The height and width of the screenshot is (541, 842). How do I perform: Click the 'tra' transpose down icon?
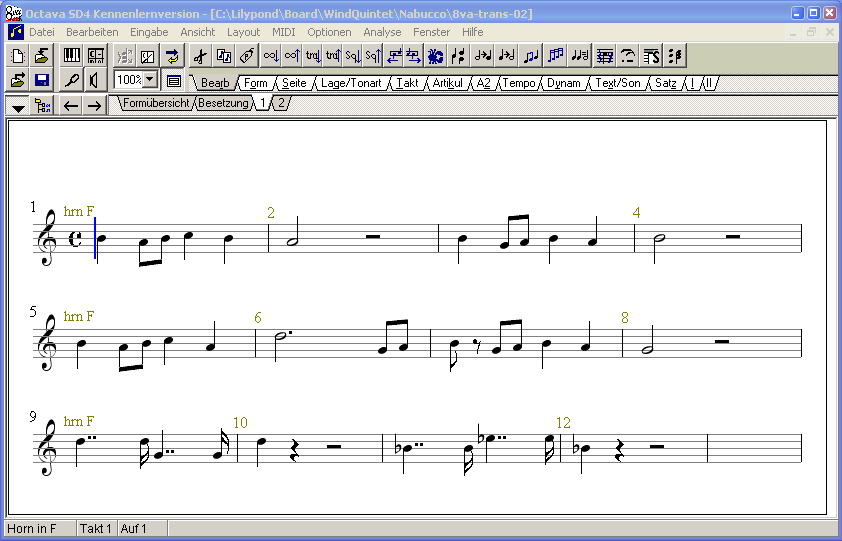pos(313,56)
